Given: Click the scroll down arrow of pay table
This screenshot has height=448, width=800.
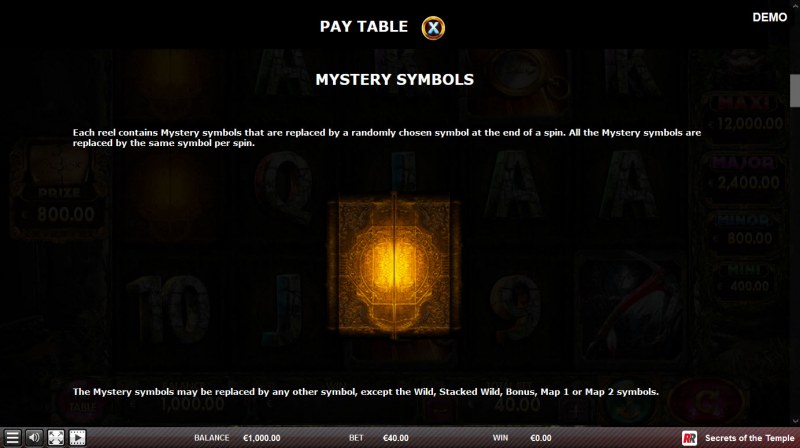Looking at the screenshot, I should (794, 421).
